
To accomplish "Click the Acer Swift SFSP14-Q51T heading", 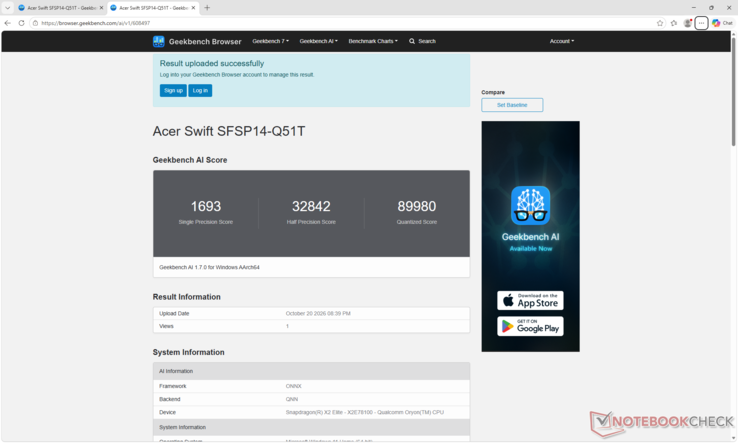I will click(229, 131).
